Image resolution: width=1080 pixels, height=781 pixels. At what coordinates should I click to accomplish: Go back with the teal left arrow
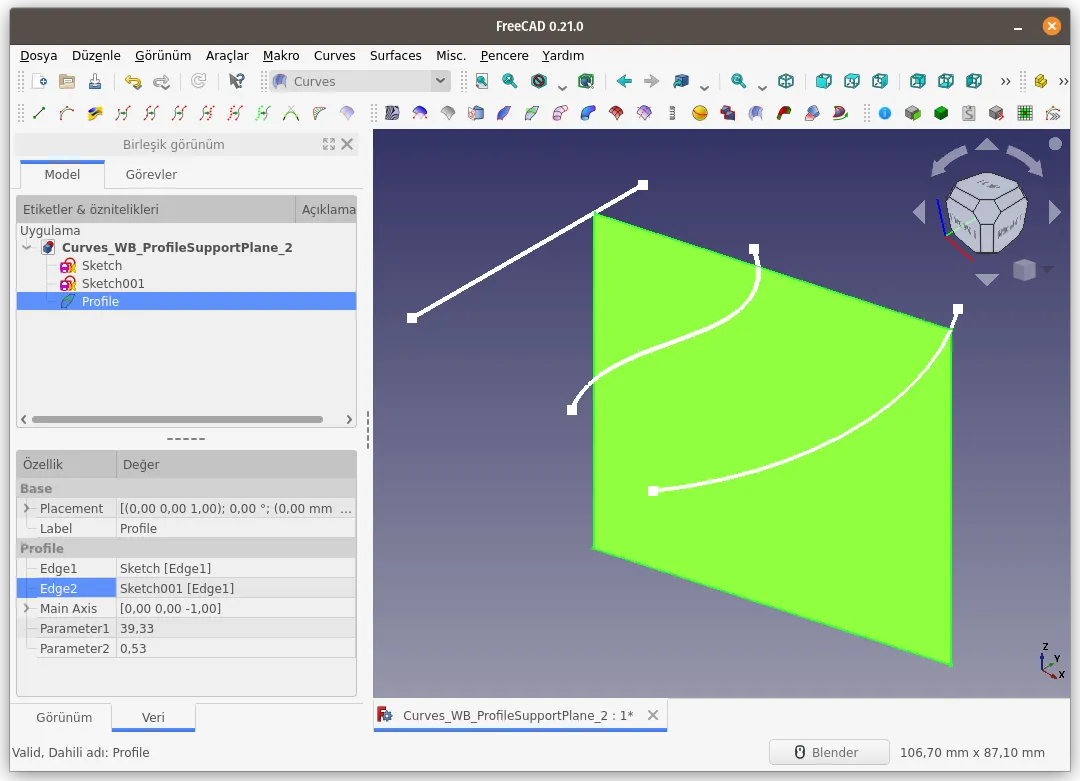coord(624,81)
